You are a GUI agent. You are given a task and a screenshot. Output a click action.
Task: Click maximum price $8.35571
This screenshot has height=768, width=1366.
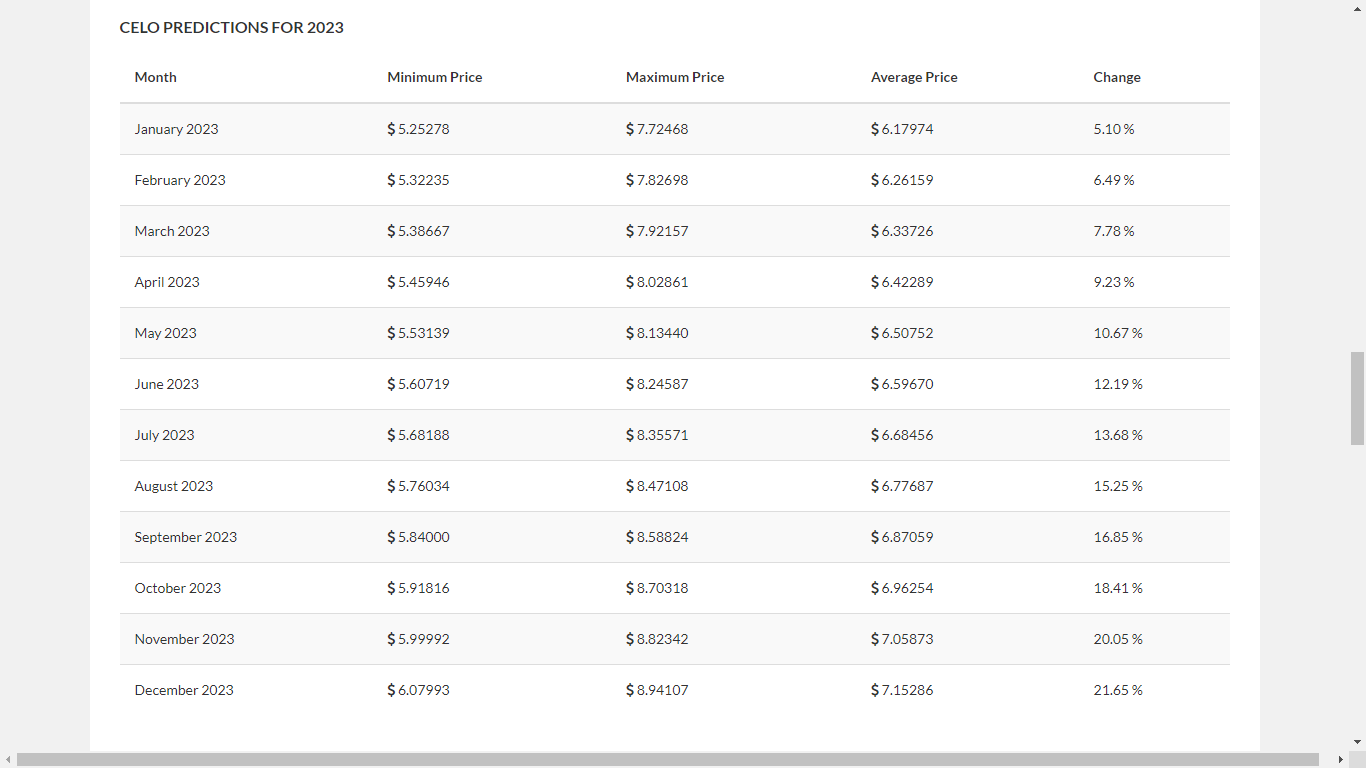657,435
